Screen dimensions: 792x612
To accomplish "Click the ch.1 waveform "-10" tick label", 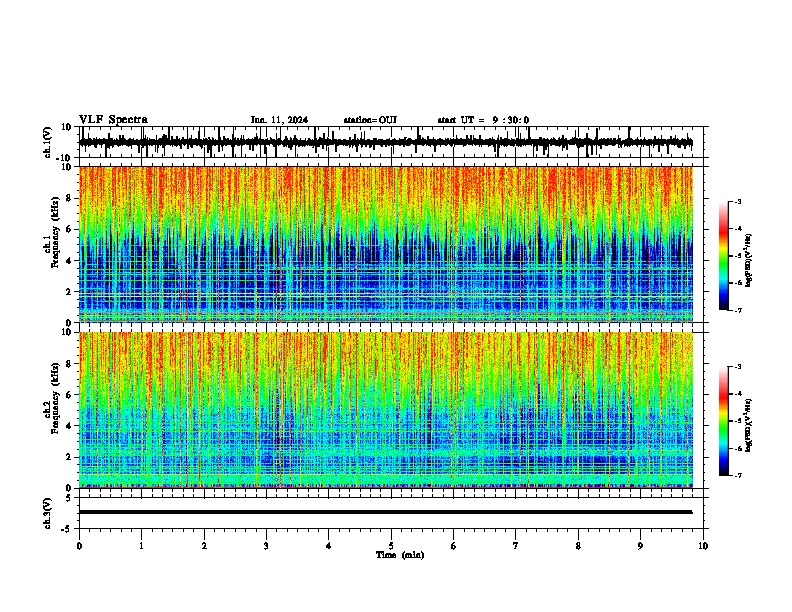I will click(x=65, y=158).
